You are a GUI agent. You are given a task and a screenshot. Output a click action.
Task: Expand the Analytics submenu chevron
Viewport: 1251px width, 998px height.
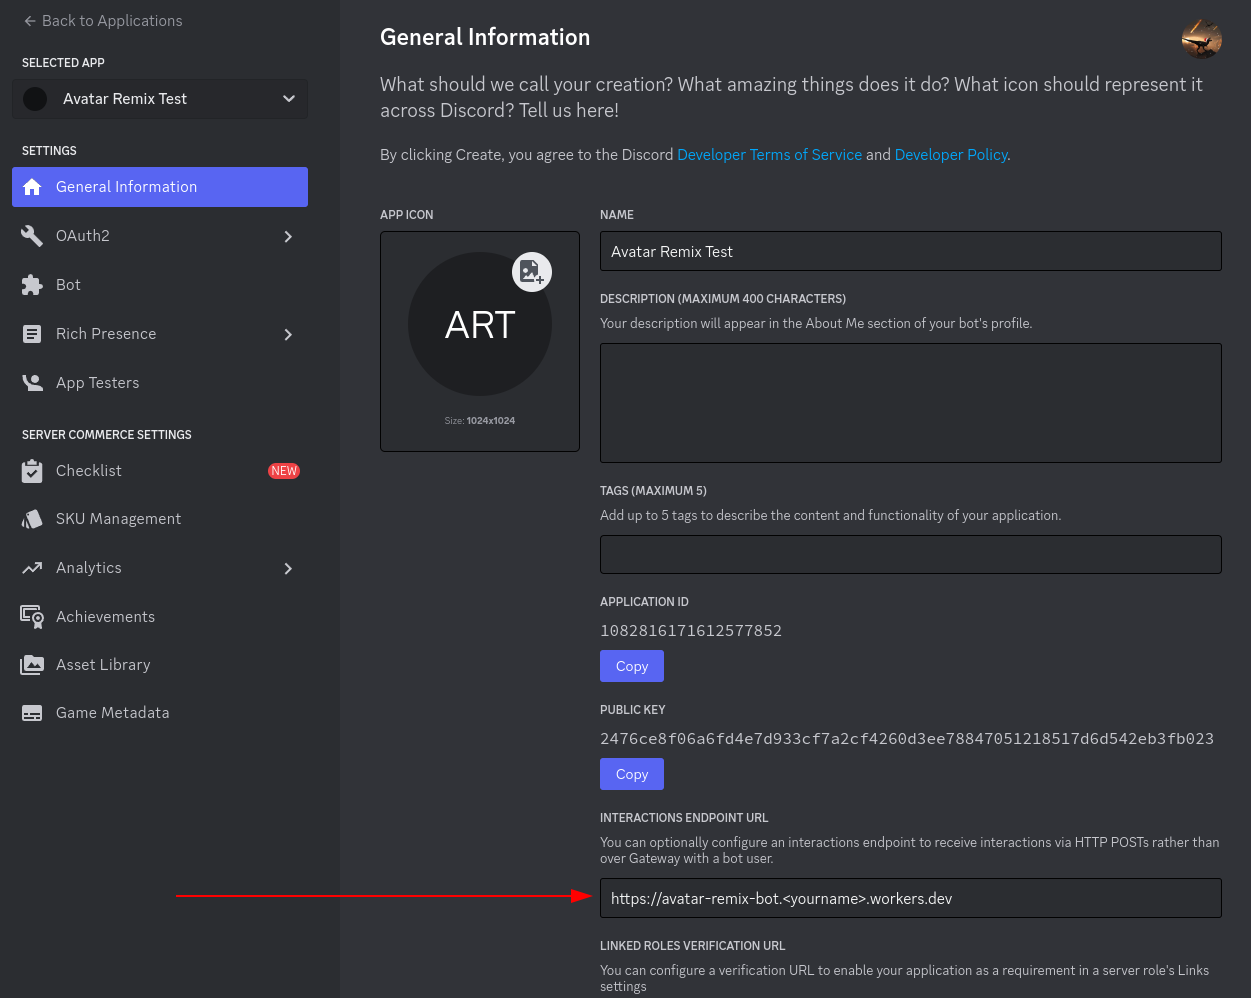pyautogui.click(x=288, y=569)
